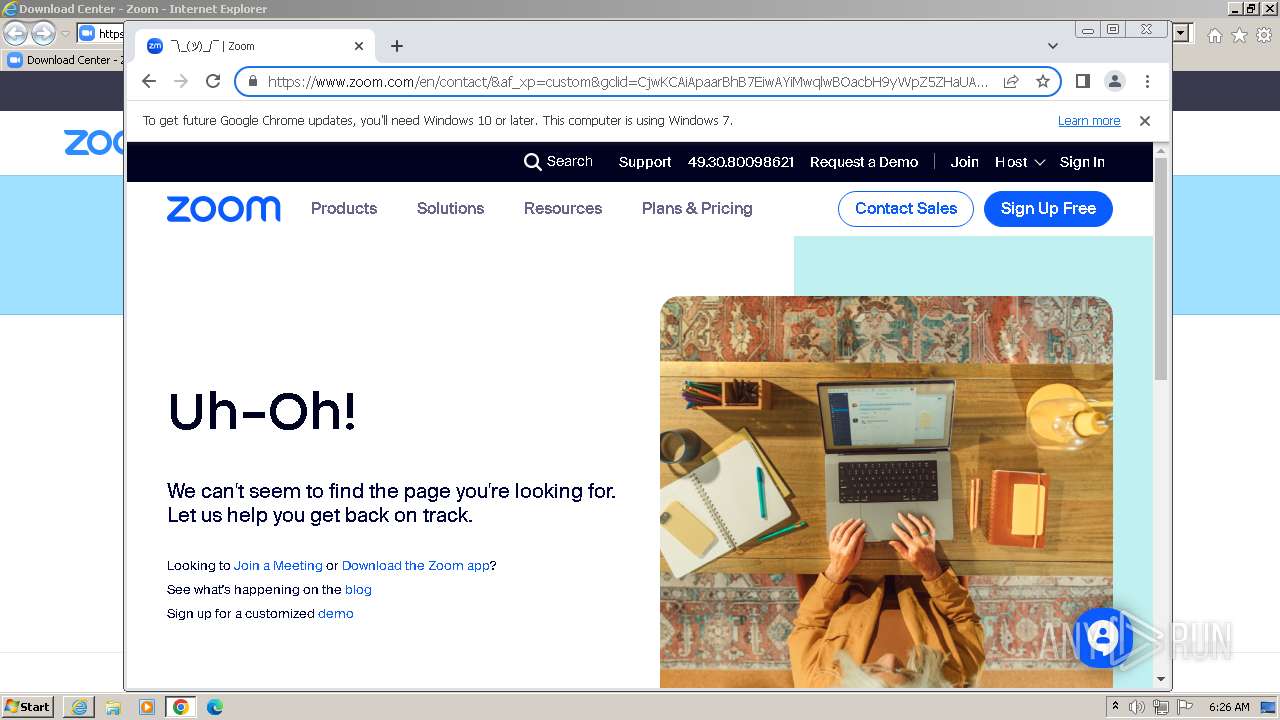1280x720 pixels.
Task: Open the File Explorer taskbar icon
Action: [113, 707]
